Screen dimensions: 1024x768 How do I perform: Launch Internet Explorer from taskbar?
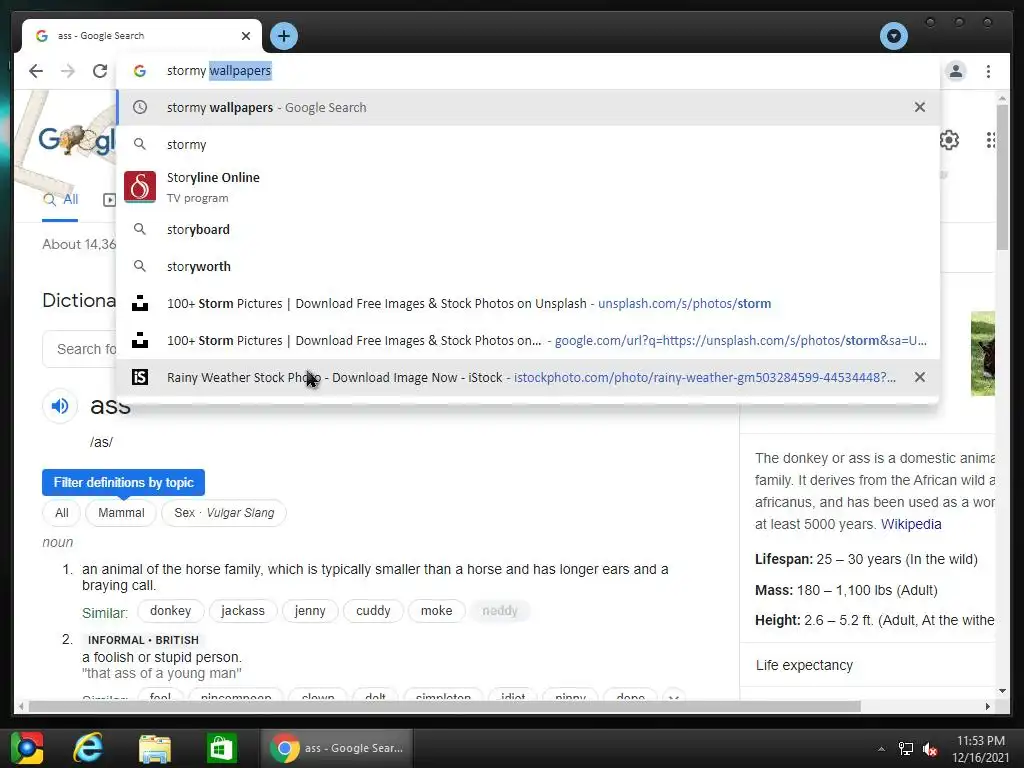click(x=88, y=748)
